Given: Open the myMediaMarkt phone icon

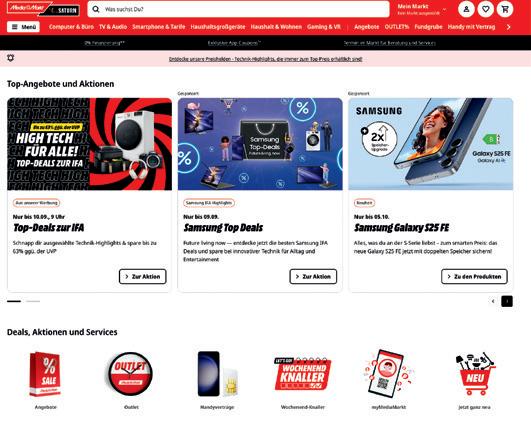Looking at the screenshot, I should (x=388, y=374).
